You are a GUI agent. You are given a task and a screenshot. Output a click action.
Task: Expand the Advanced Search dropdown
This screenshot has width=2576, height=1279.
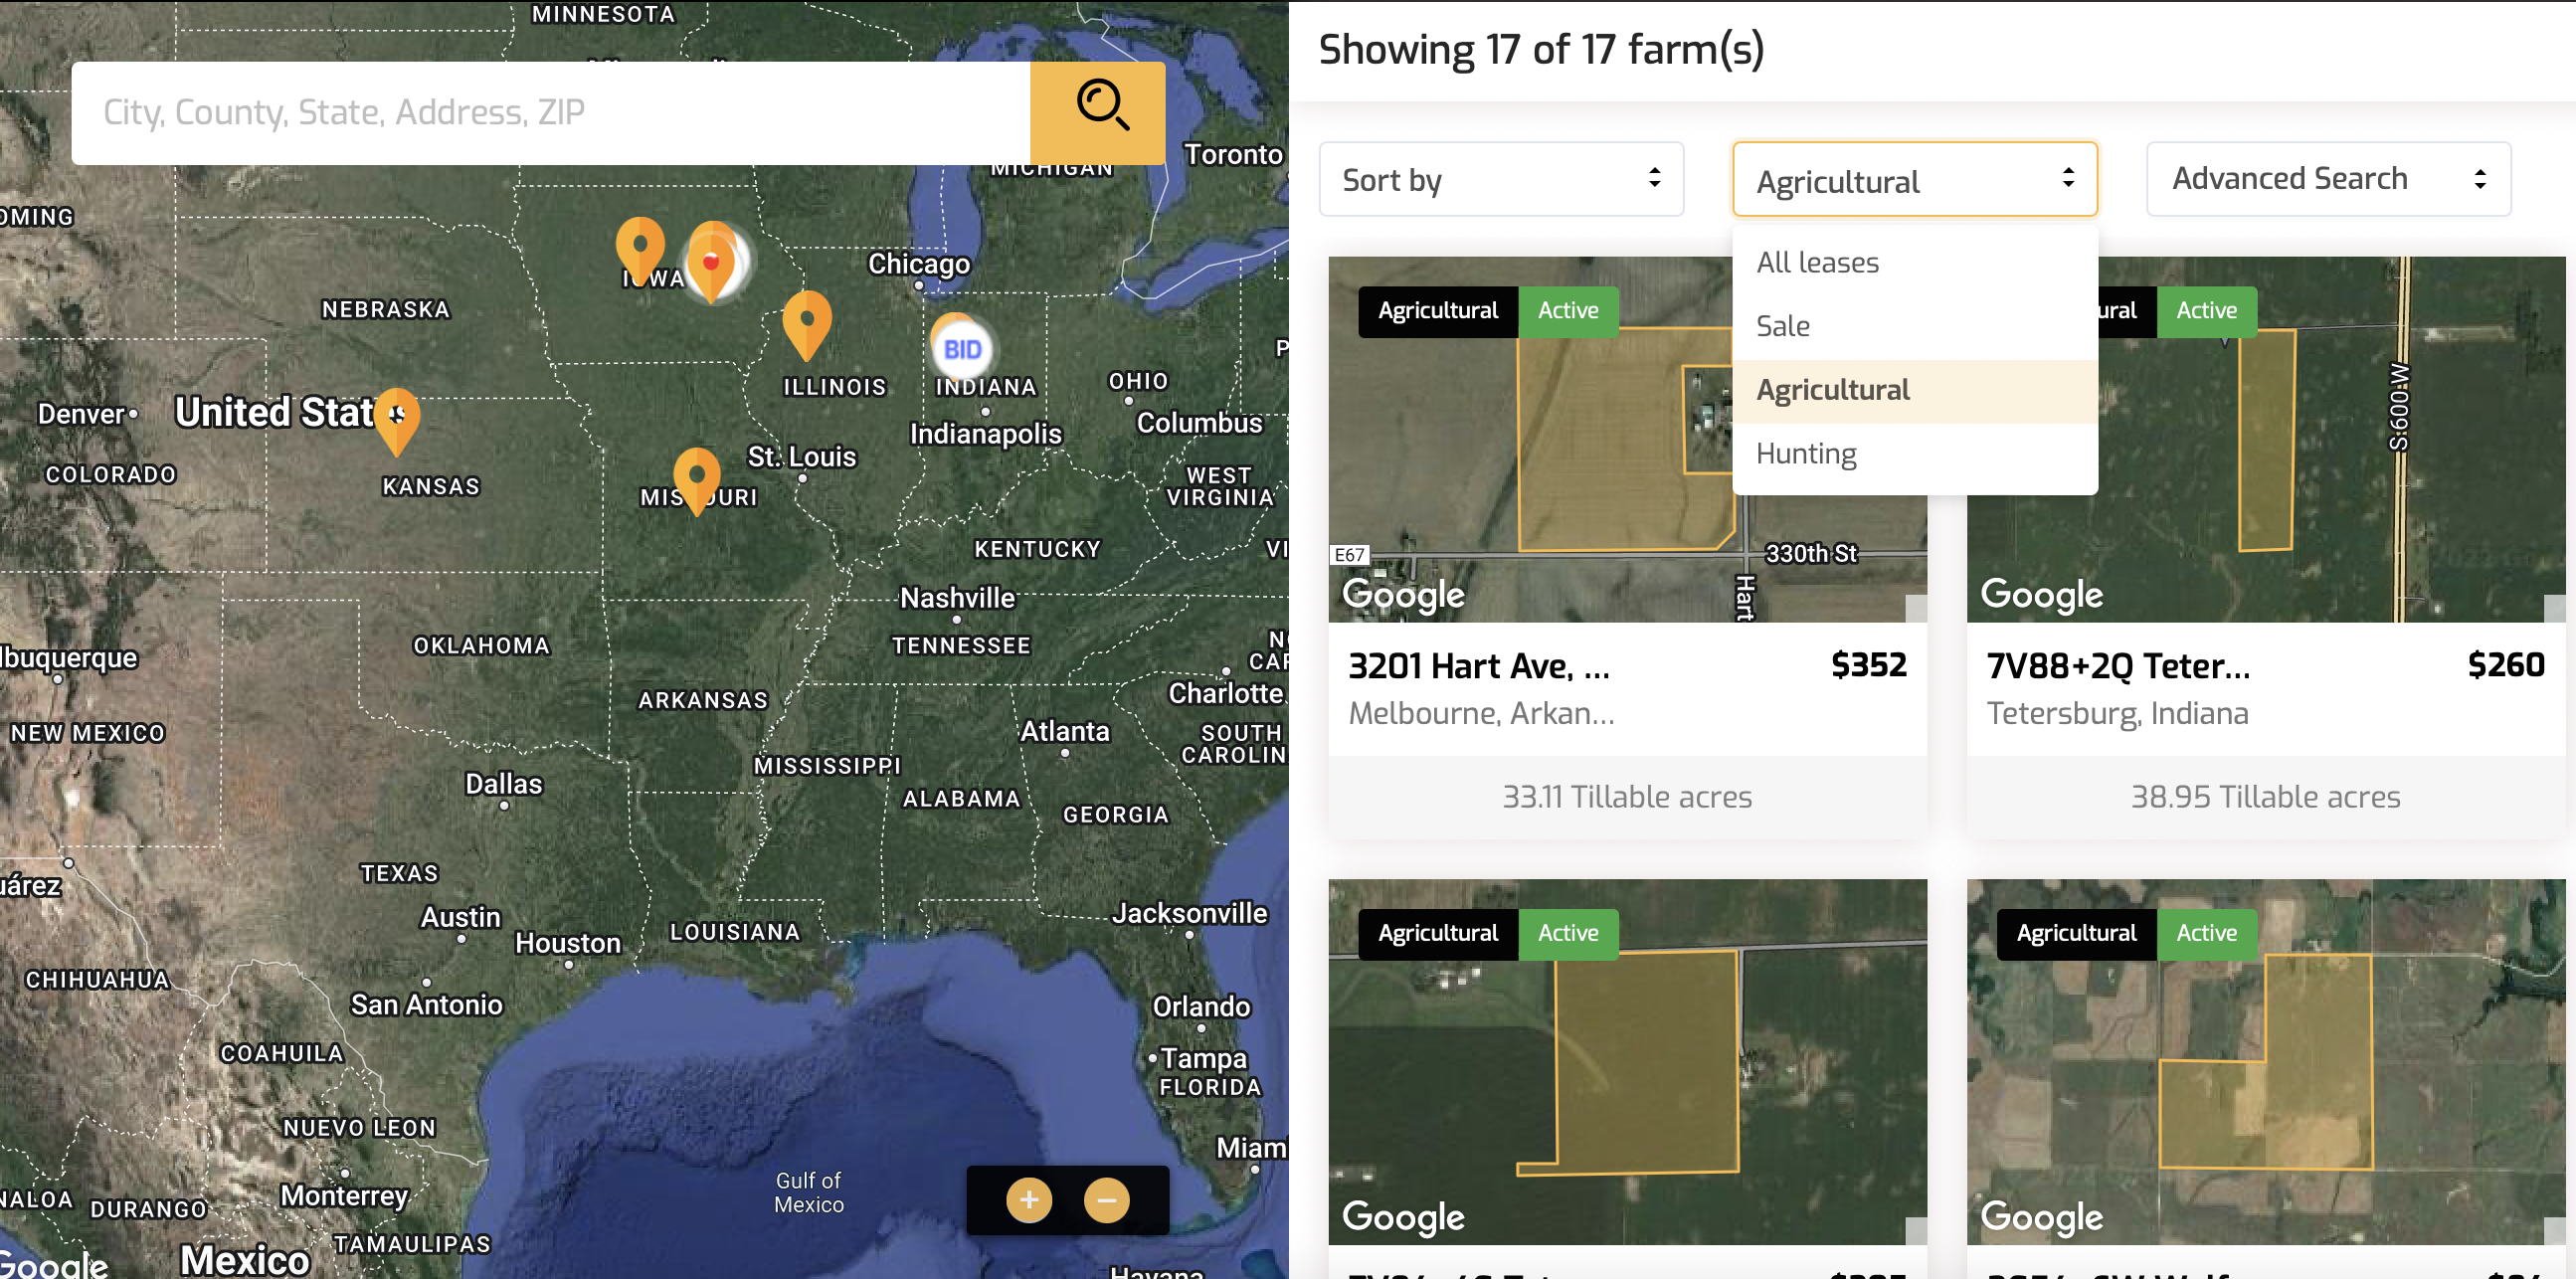2327,180
